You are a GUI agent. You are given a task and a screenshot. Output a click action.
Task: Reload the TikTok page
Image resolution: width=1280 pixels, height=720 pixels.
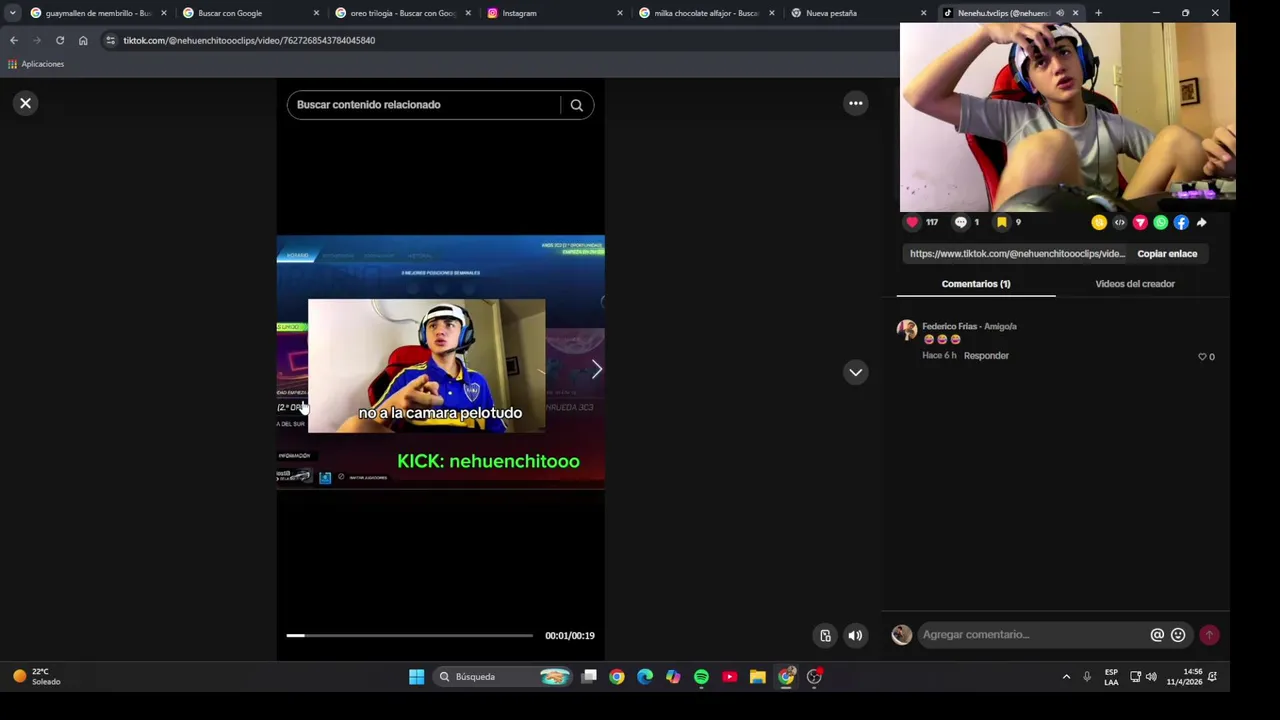point(60,40)
